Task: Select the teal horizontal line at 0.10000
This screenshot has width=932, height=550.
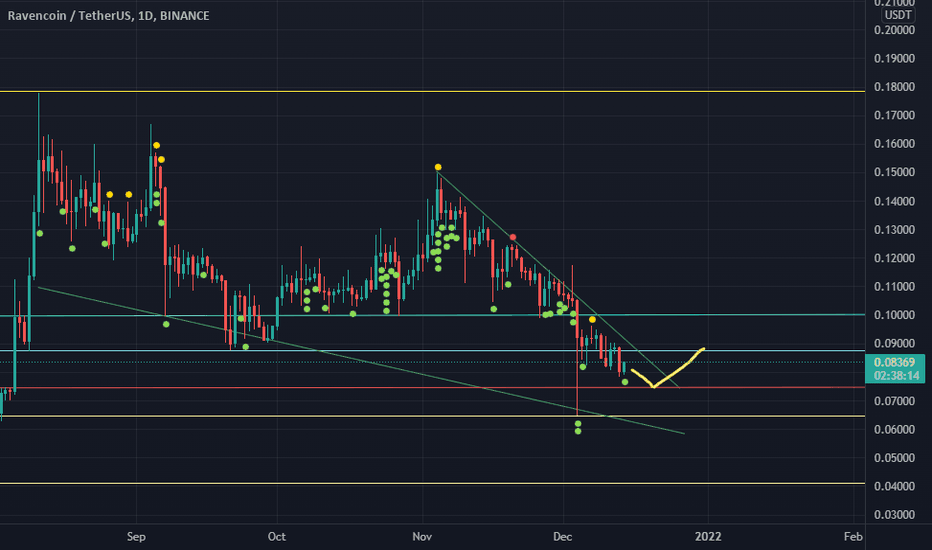Action: [x=432, y=315]
